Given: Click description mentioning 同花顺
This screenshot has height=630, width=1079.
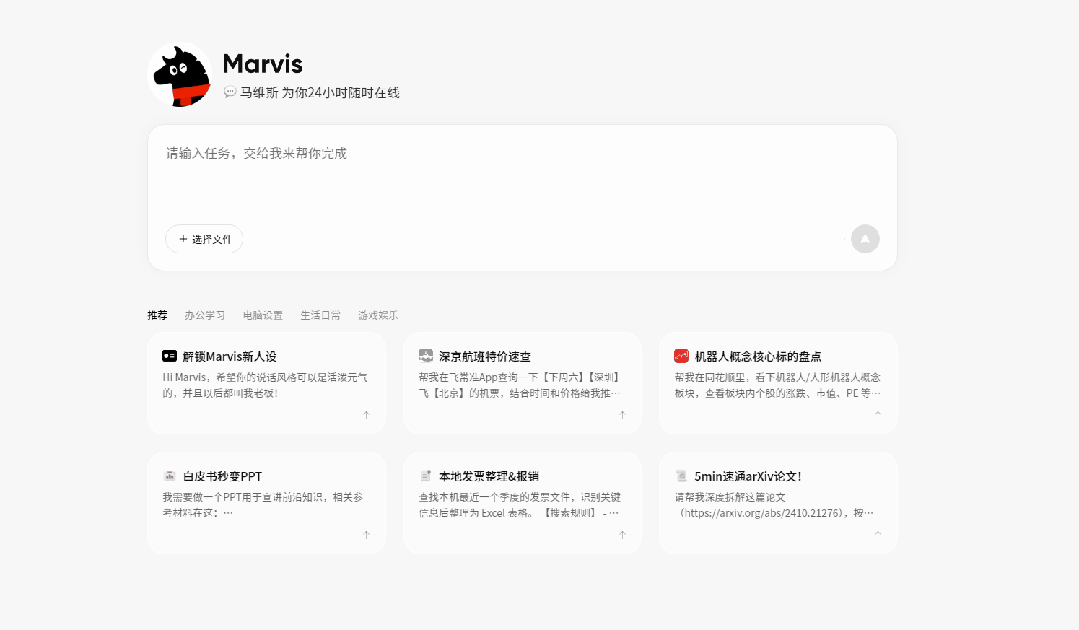Looking at the screenshot, I should 778,385.
